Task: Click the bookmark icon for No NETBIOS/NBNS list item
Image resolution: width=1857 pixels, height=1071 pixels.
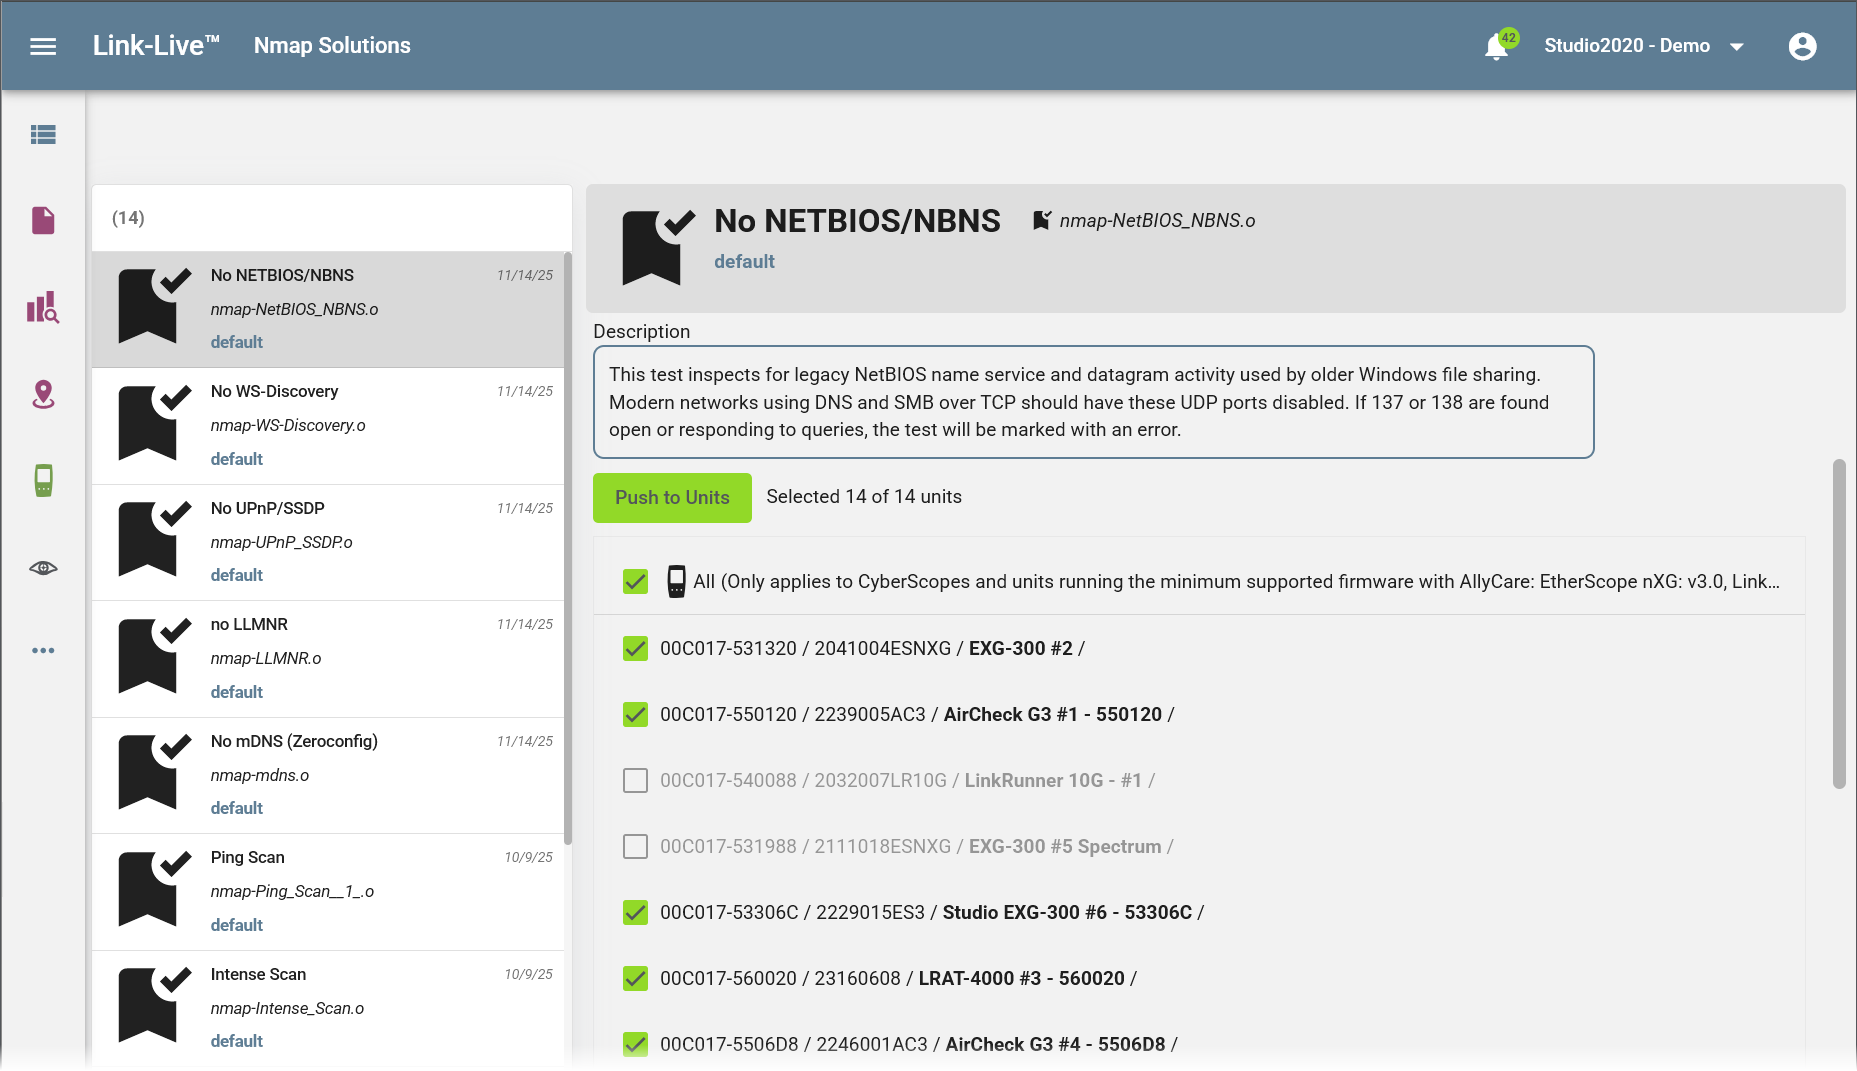Action: 154,307
